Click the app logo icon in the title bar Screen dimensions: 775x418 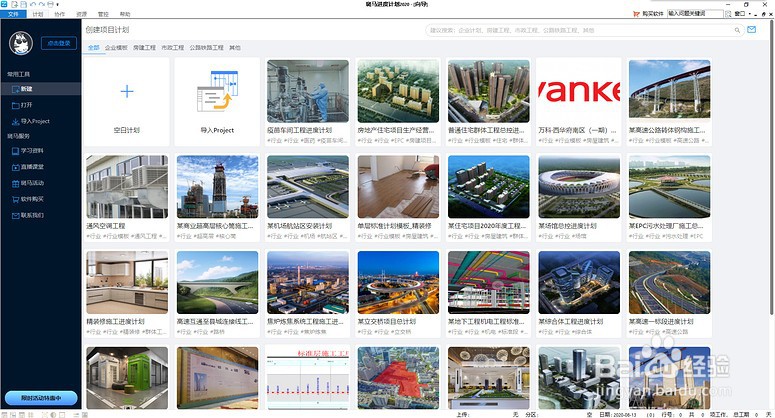tap(4, 4)
